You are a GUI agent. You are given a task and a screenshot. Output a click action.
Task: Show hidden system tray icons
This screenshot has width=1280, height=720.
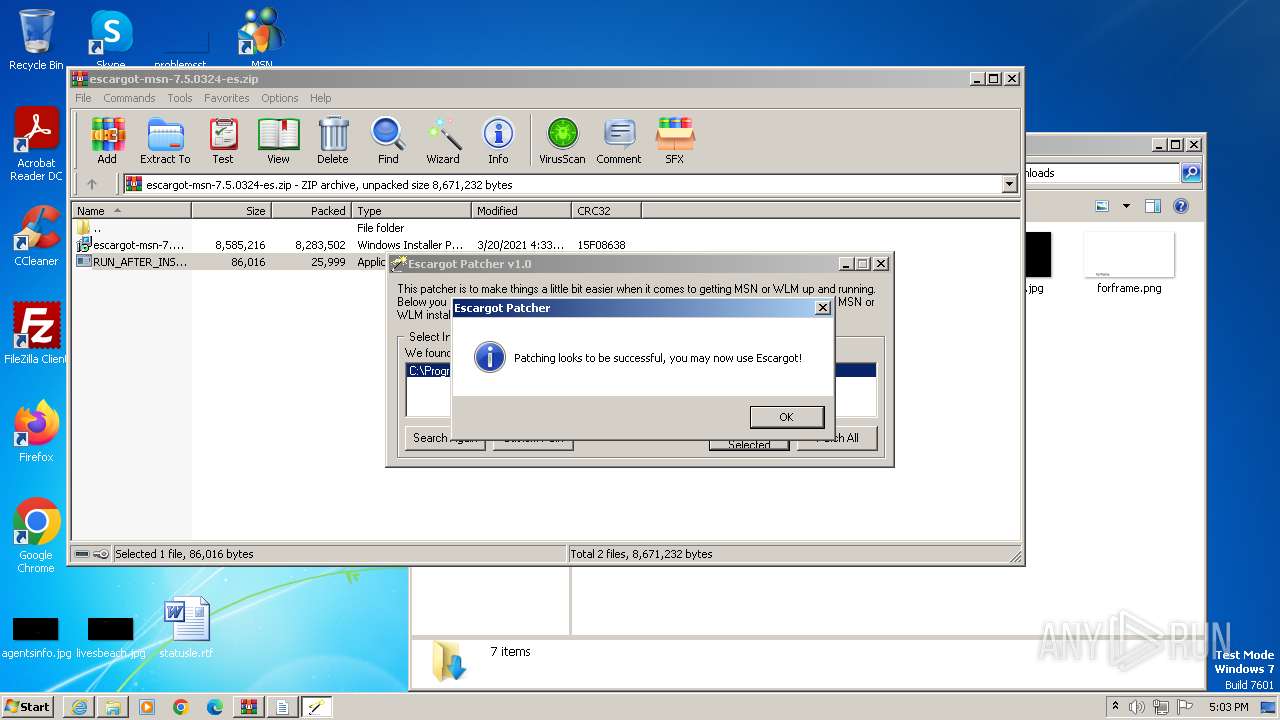coord(1115,706)
